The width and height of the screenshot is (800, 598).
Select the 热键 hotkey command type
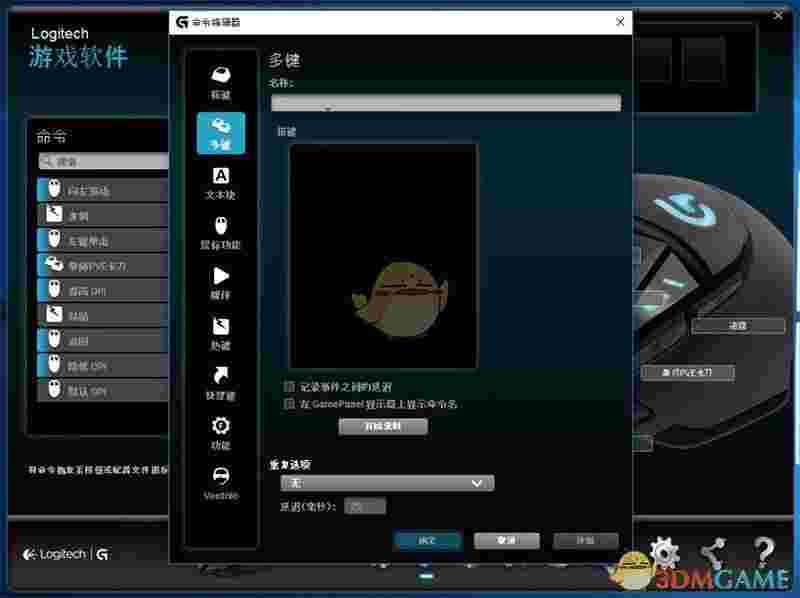point(222,332)
